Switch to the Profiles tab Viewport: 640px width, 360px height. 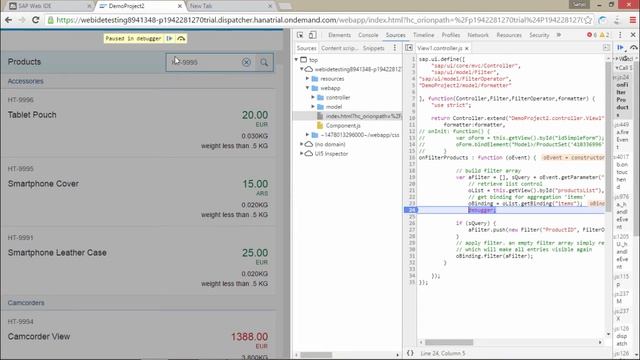(451, 35)
